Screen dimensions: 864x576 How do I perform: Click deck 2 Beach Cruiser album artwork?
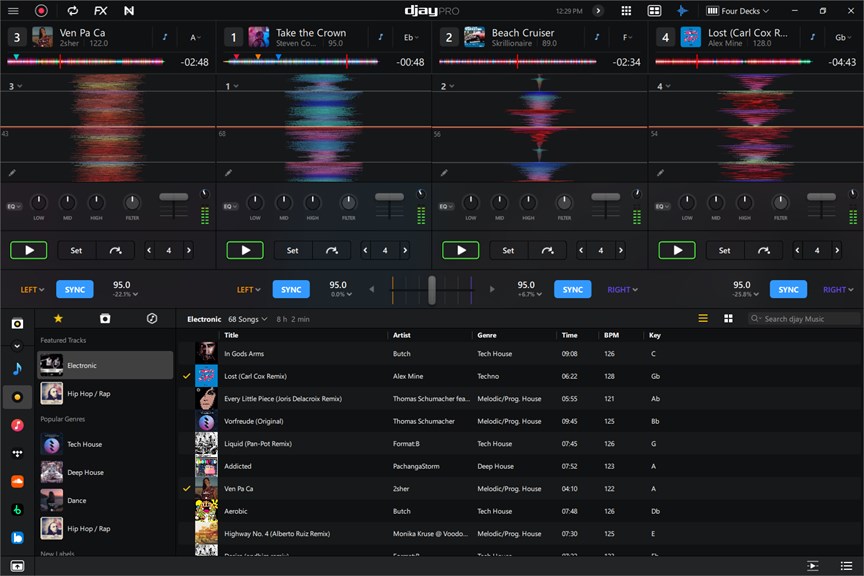coord(474,37)
